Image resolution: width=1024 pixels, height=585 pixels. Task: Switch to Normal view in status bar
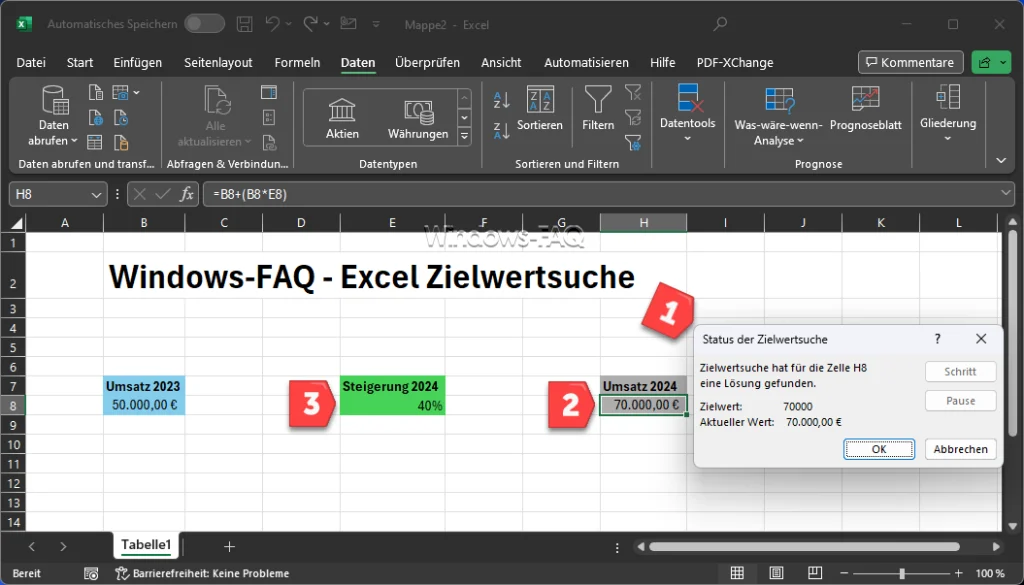tap(737, 573)
